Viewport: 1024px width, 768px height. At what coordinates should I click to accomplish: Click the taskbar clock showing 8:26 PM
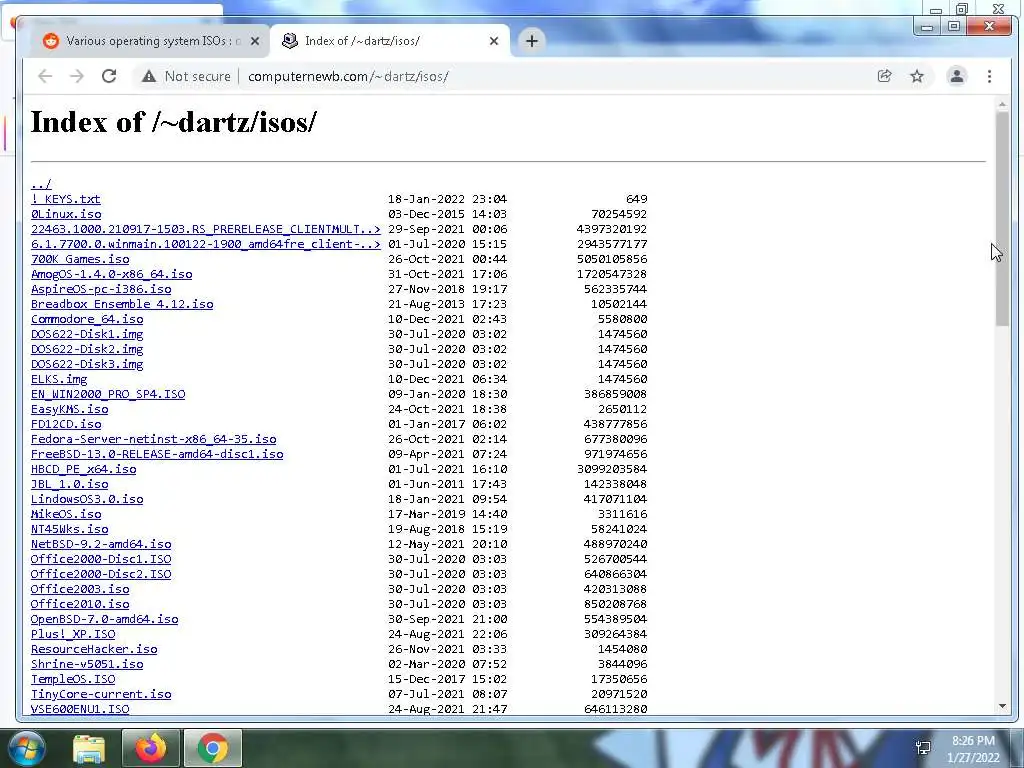pos(973,749)
